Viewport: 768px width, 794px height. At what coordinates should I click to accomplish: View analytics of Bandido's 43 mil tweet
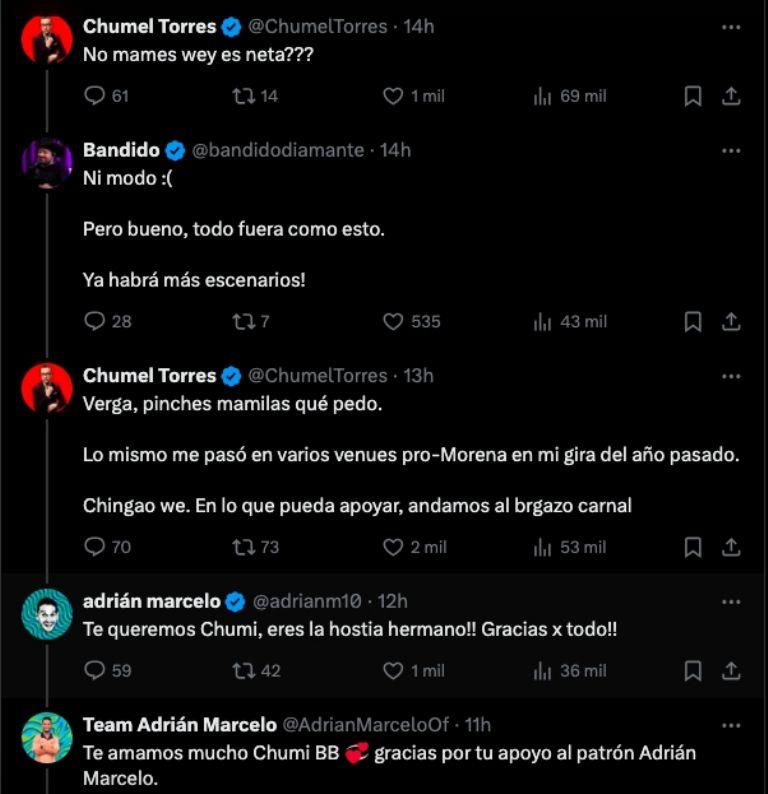tap(543, 322)
